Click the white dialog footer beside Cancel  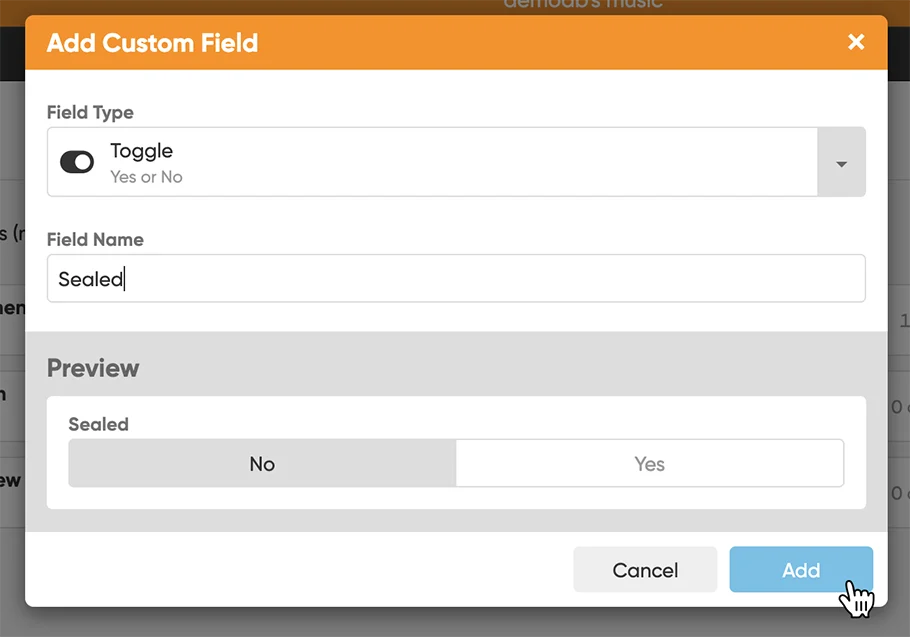(300, 570)
